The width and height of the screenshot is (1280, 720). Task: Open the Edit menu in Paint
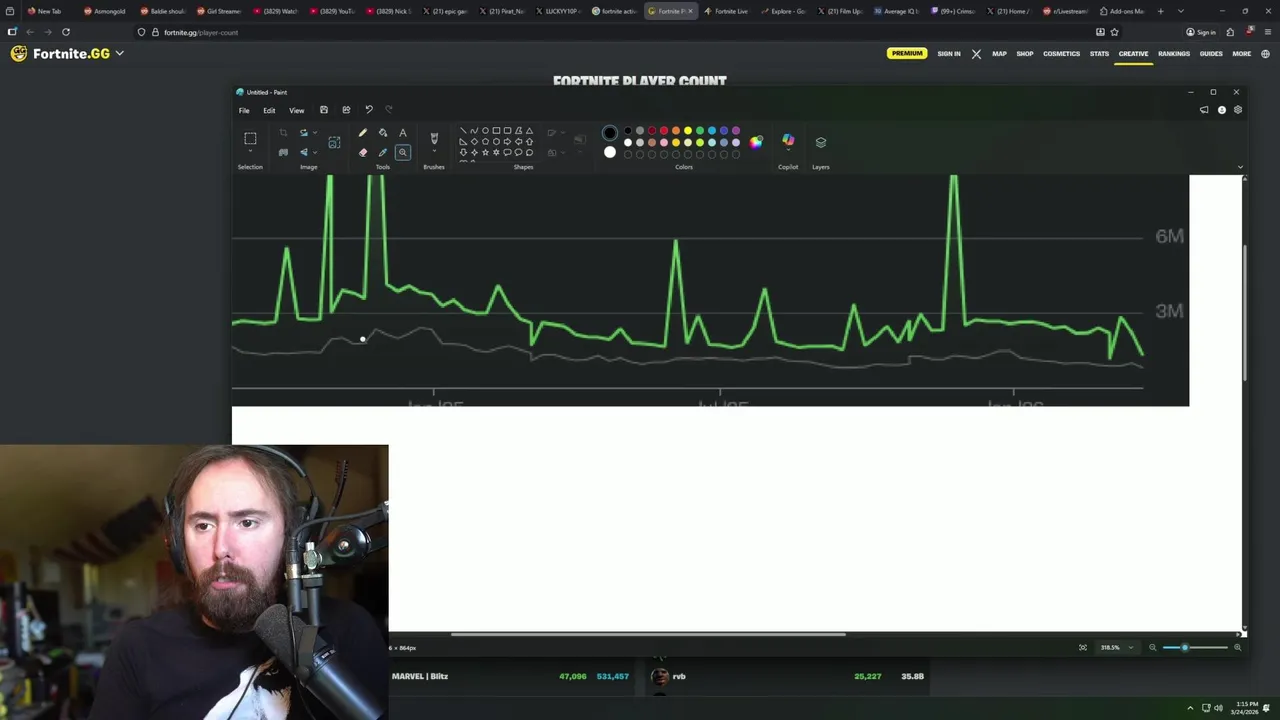tap(269, 110)
